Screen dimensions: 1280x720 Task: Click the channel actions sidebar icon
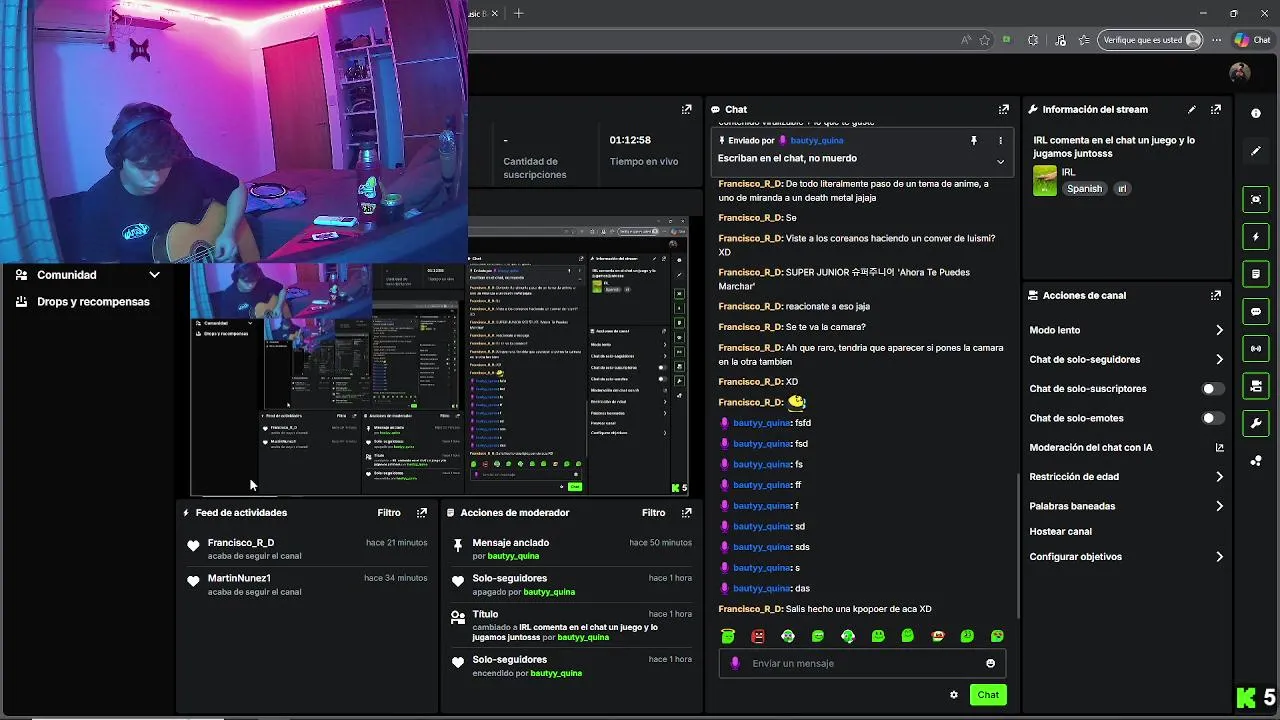1256,386
